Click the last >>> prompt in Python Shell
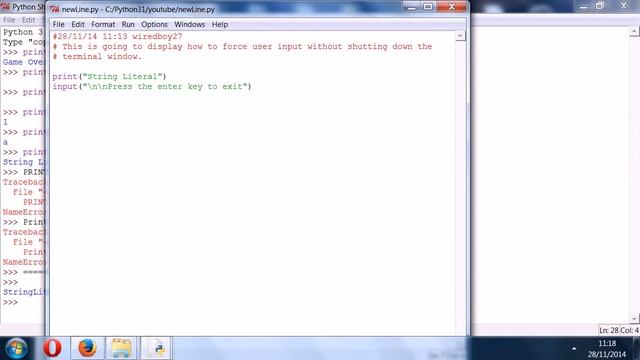The width and height of the screenshot is (640, 360). pyautogui.click(x=11, y=302)
